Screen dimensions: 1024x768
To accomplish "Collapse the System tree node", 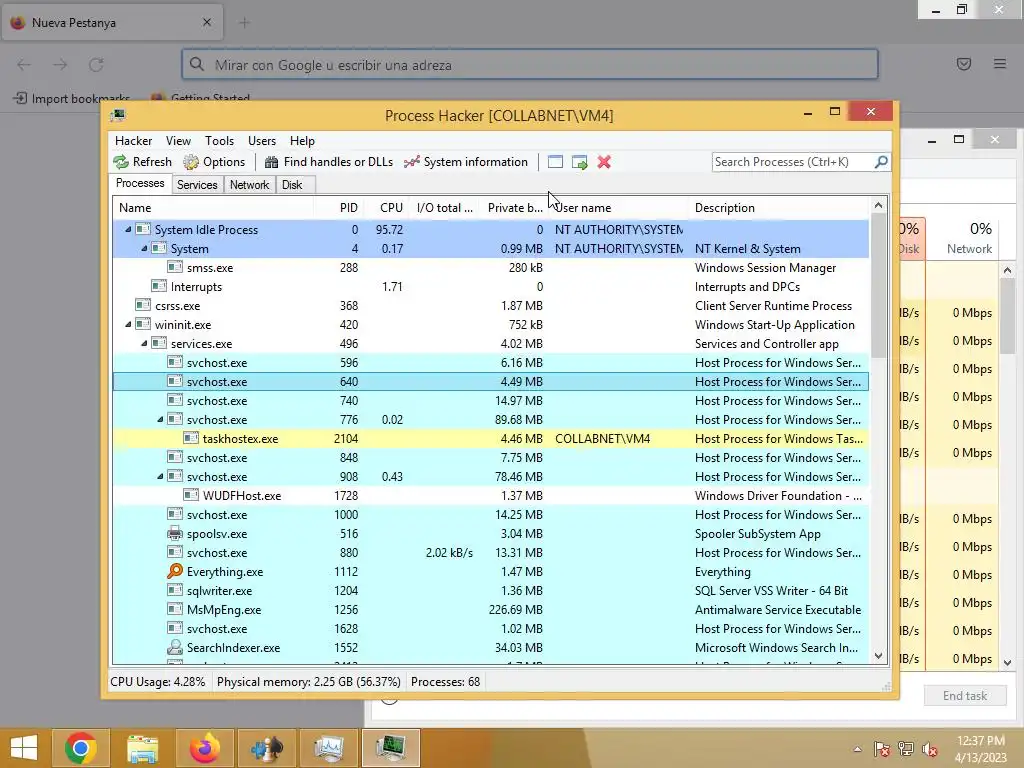I will [144, 249].
